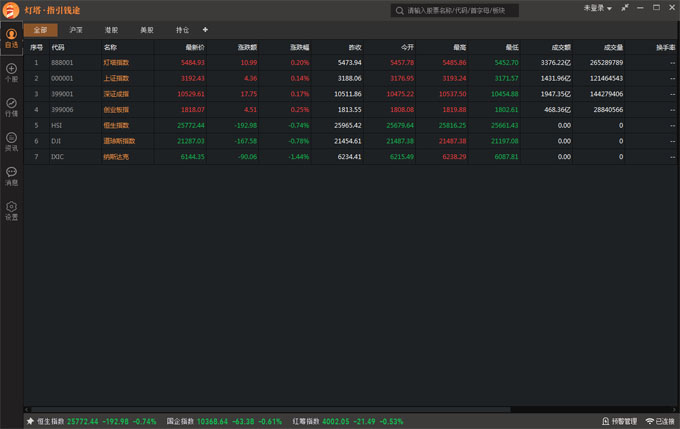Click the DJI code cell
Screen dimensions: 680x429
tap(56, 141)
